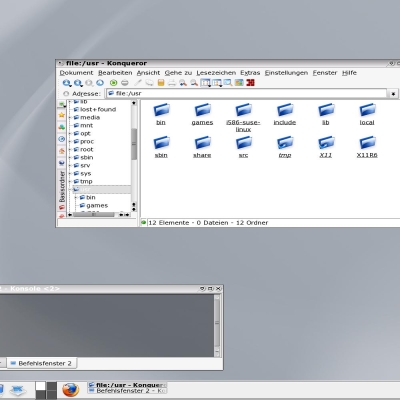
Task: Open the icon view mode dropdown in toolbar
Action: (206, 83)
